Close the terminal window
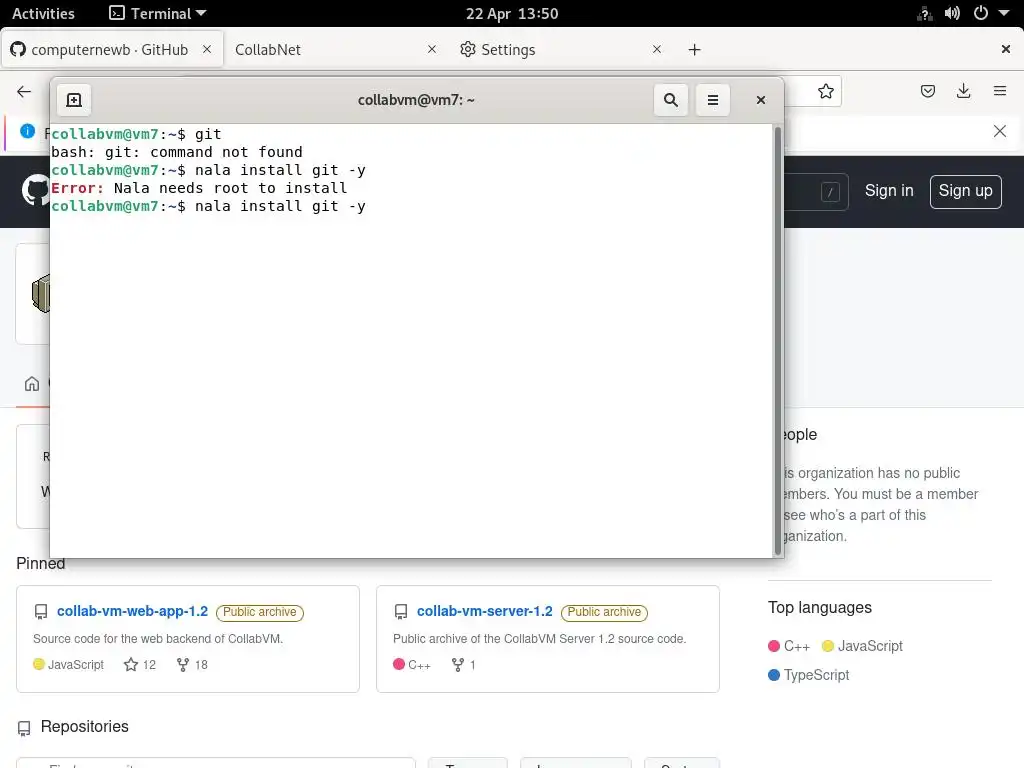 click(760, 100)
